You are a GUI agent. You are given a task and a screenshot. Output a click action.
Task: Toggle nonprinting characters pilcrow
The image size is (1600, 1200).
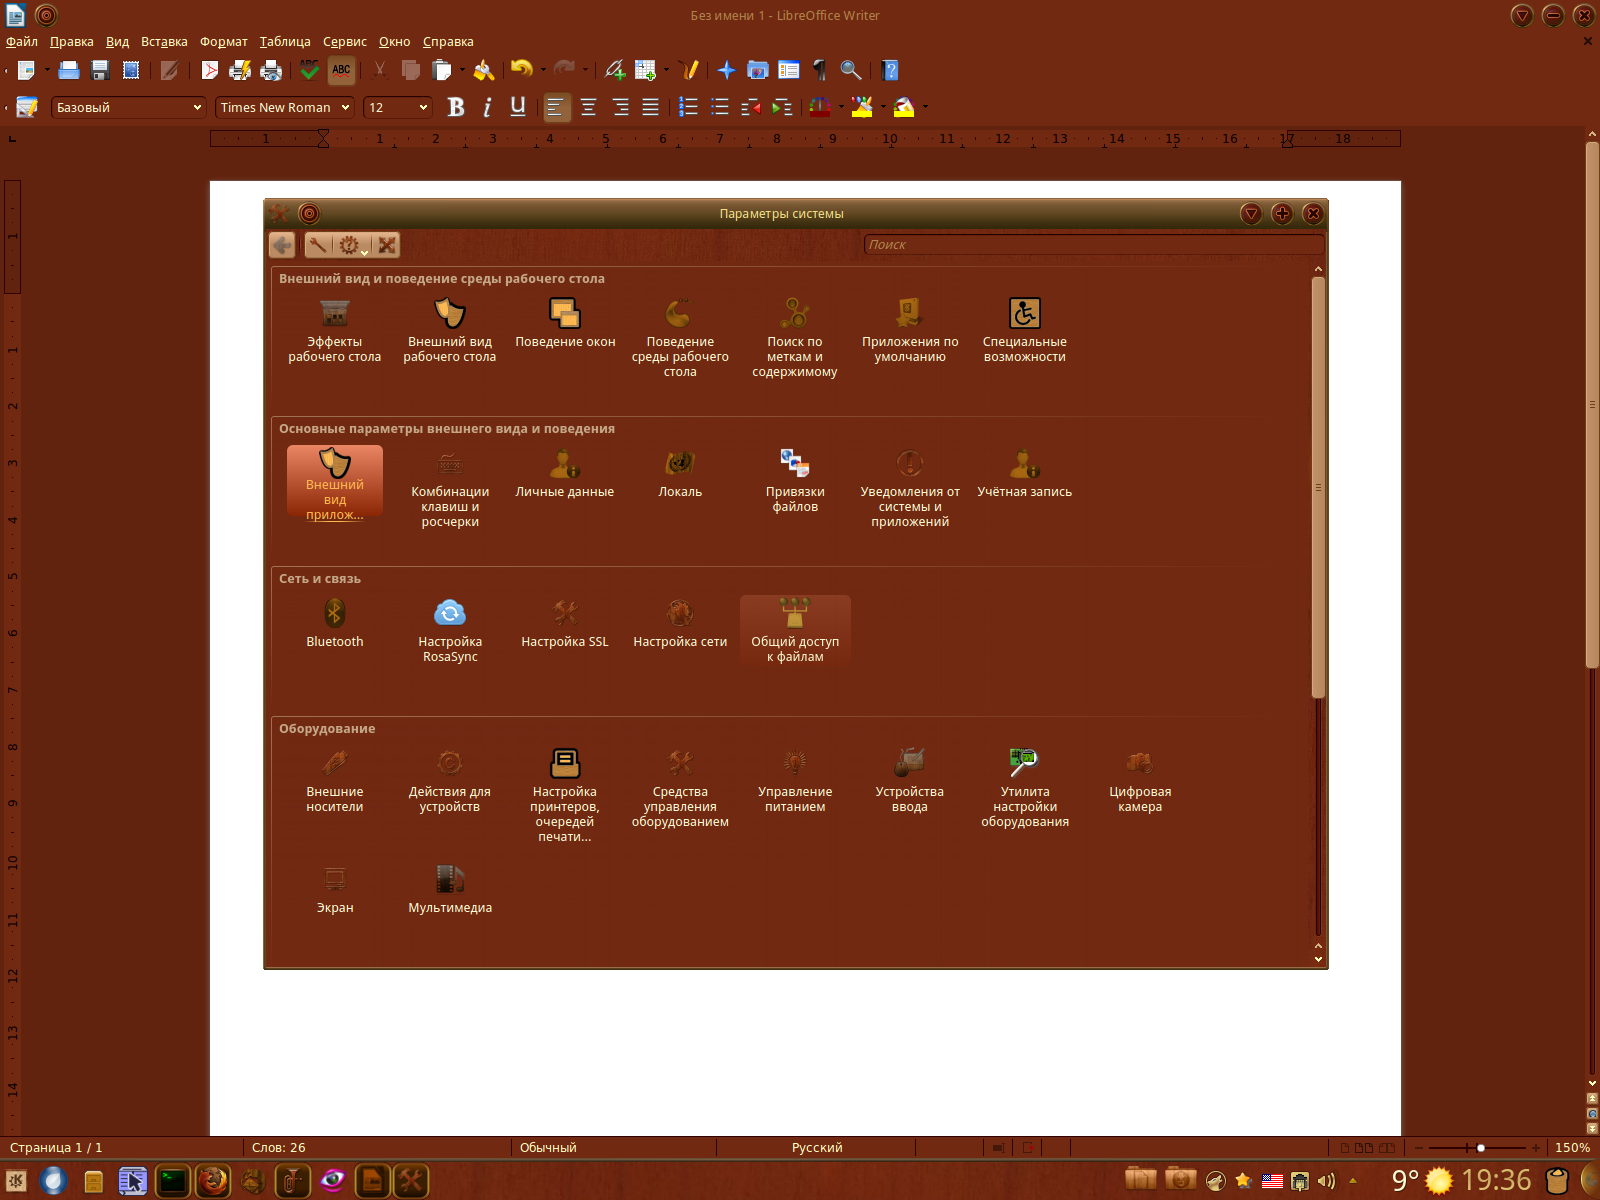(x=820, y=70)
